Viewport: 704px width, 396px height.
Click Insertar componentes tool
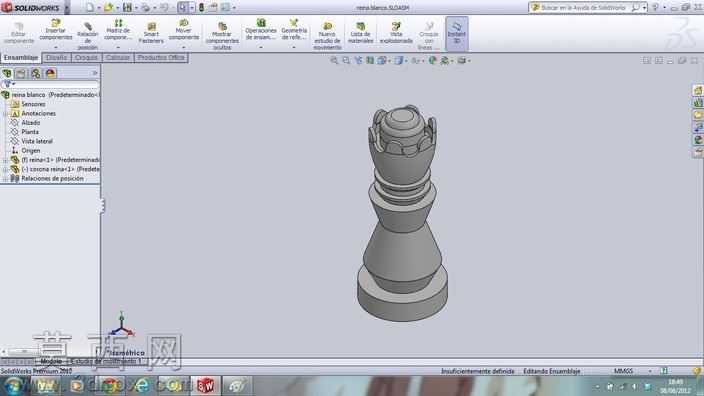pyautogui.click(x=56, y=30)
